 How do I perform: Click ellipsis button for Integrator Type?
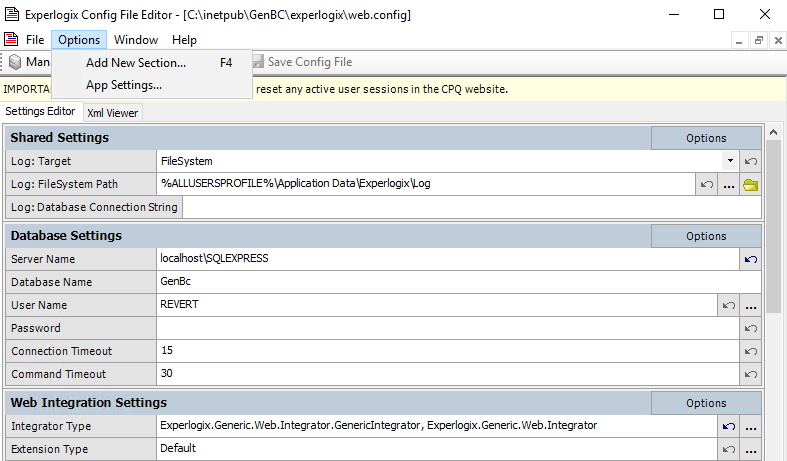click(x=750, y=426)
